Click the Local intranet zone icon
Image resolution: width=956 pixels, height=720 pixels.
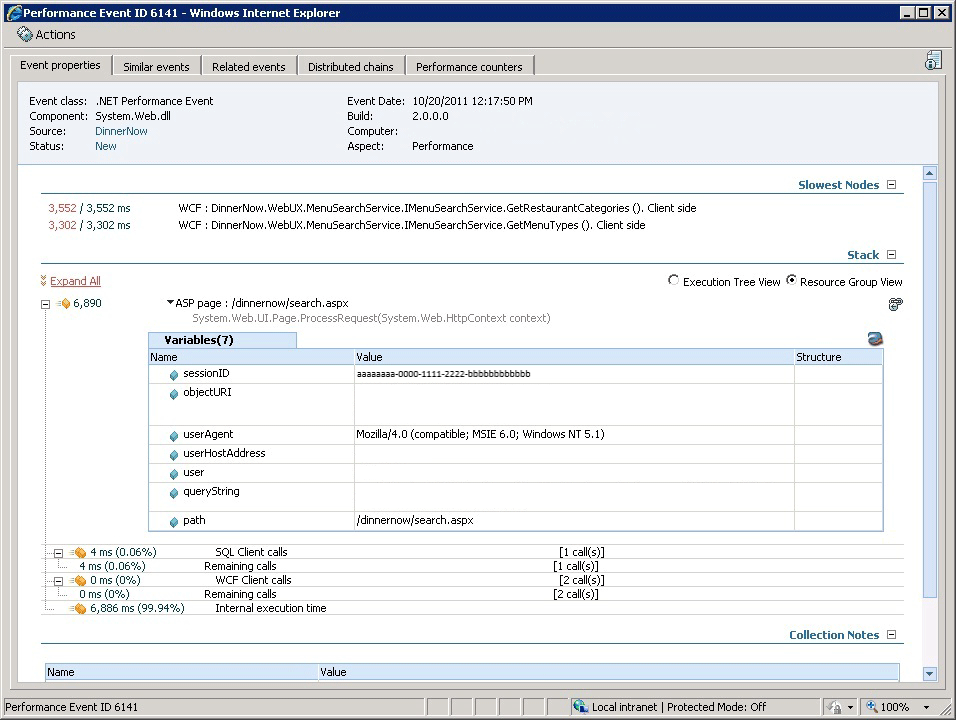[x=580, y=707]
